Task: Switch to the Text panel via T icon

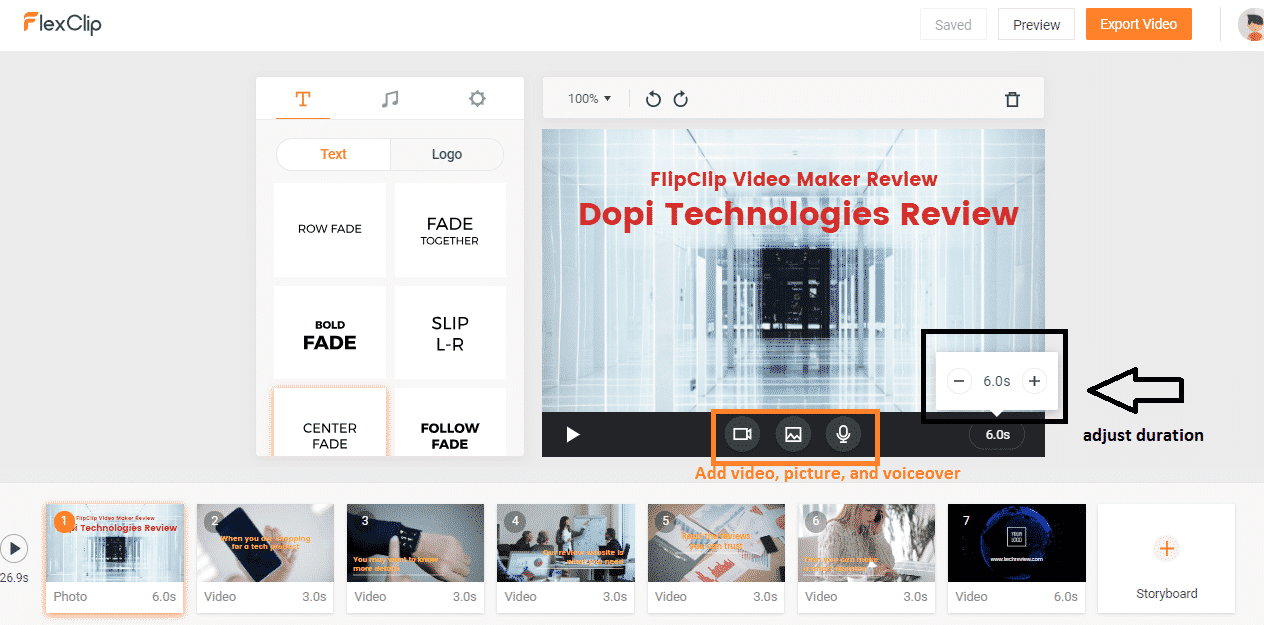Action: (303, 98)
